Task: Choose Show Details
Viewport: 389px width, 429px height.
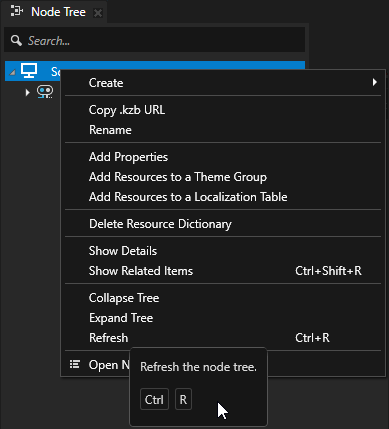Action: pos(223,251)
